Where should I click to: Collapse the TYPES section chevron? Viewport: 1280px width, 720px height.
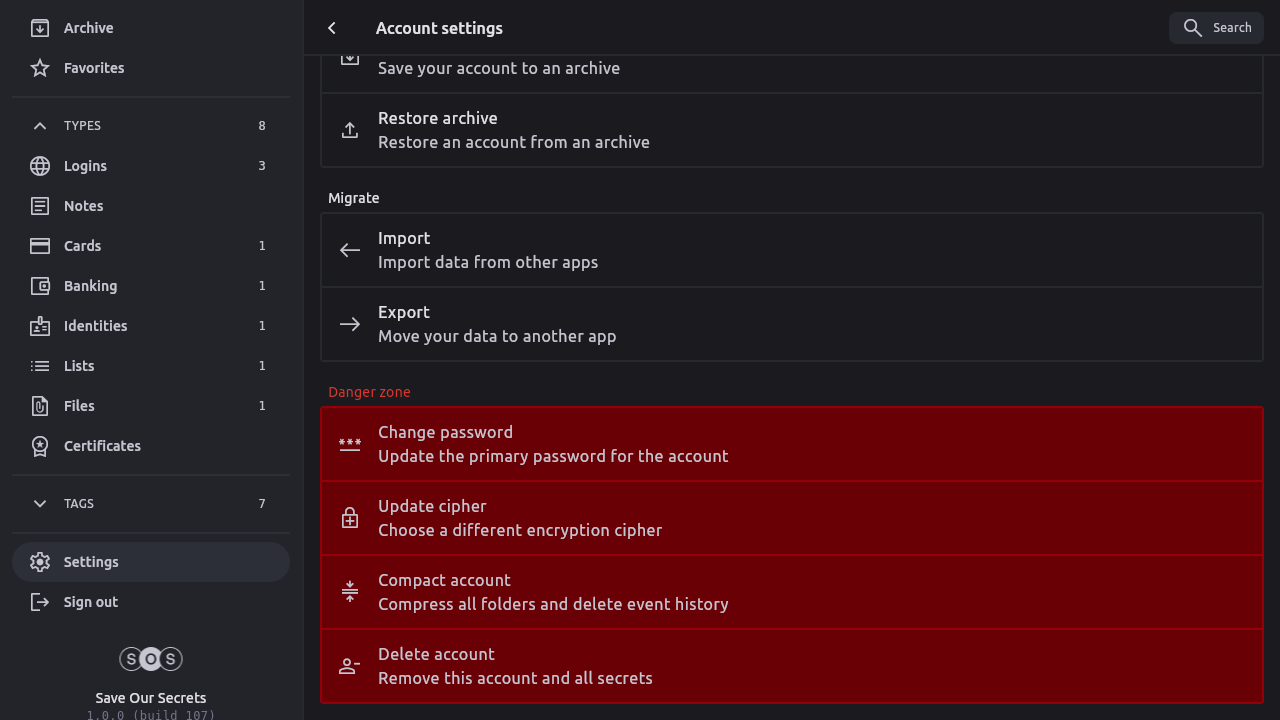click(x=40, y=126)
